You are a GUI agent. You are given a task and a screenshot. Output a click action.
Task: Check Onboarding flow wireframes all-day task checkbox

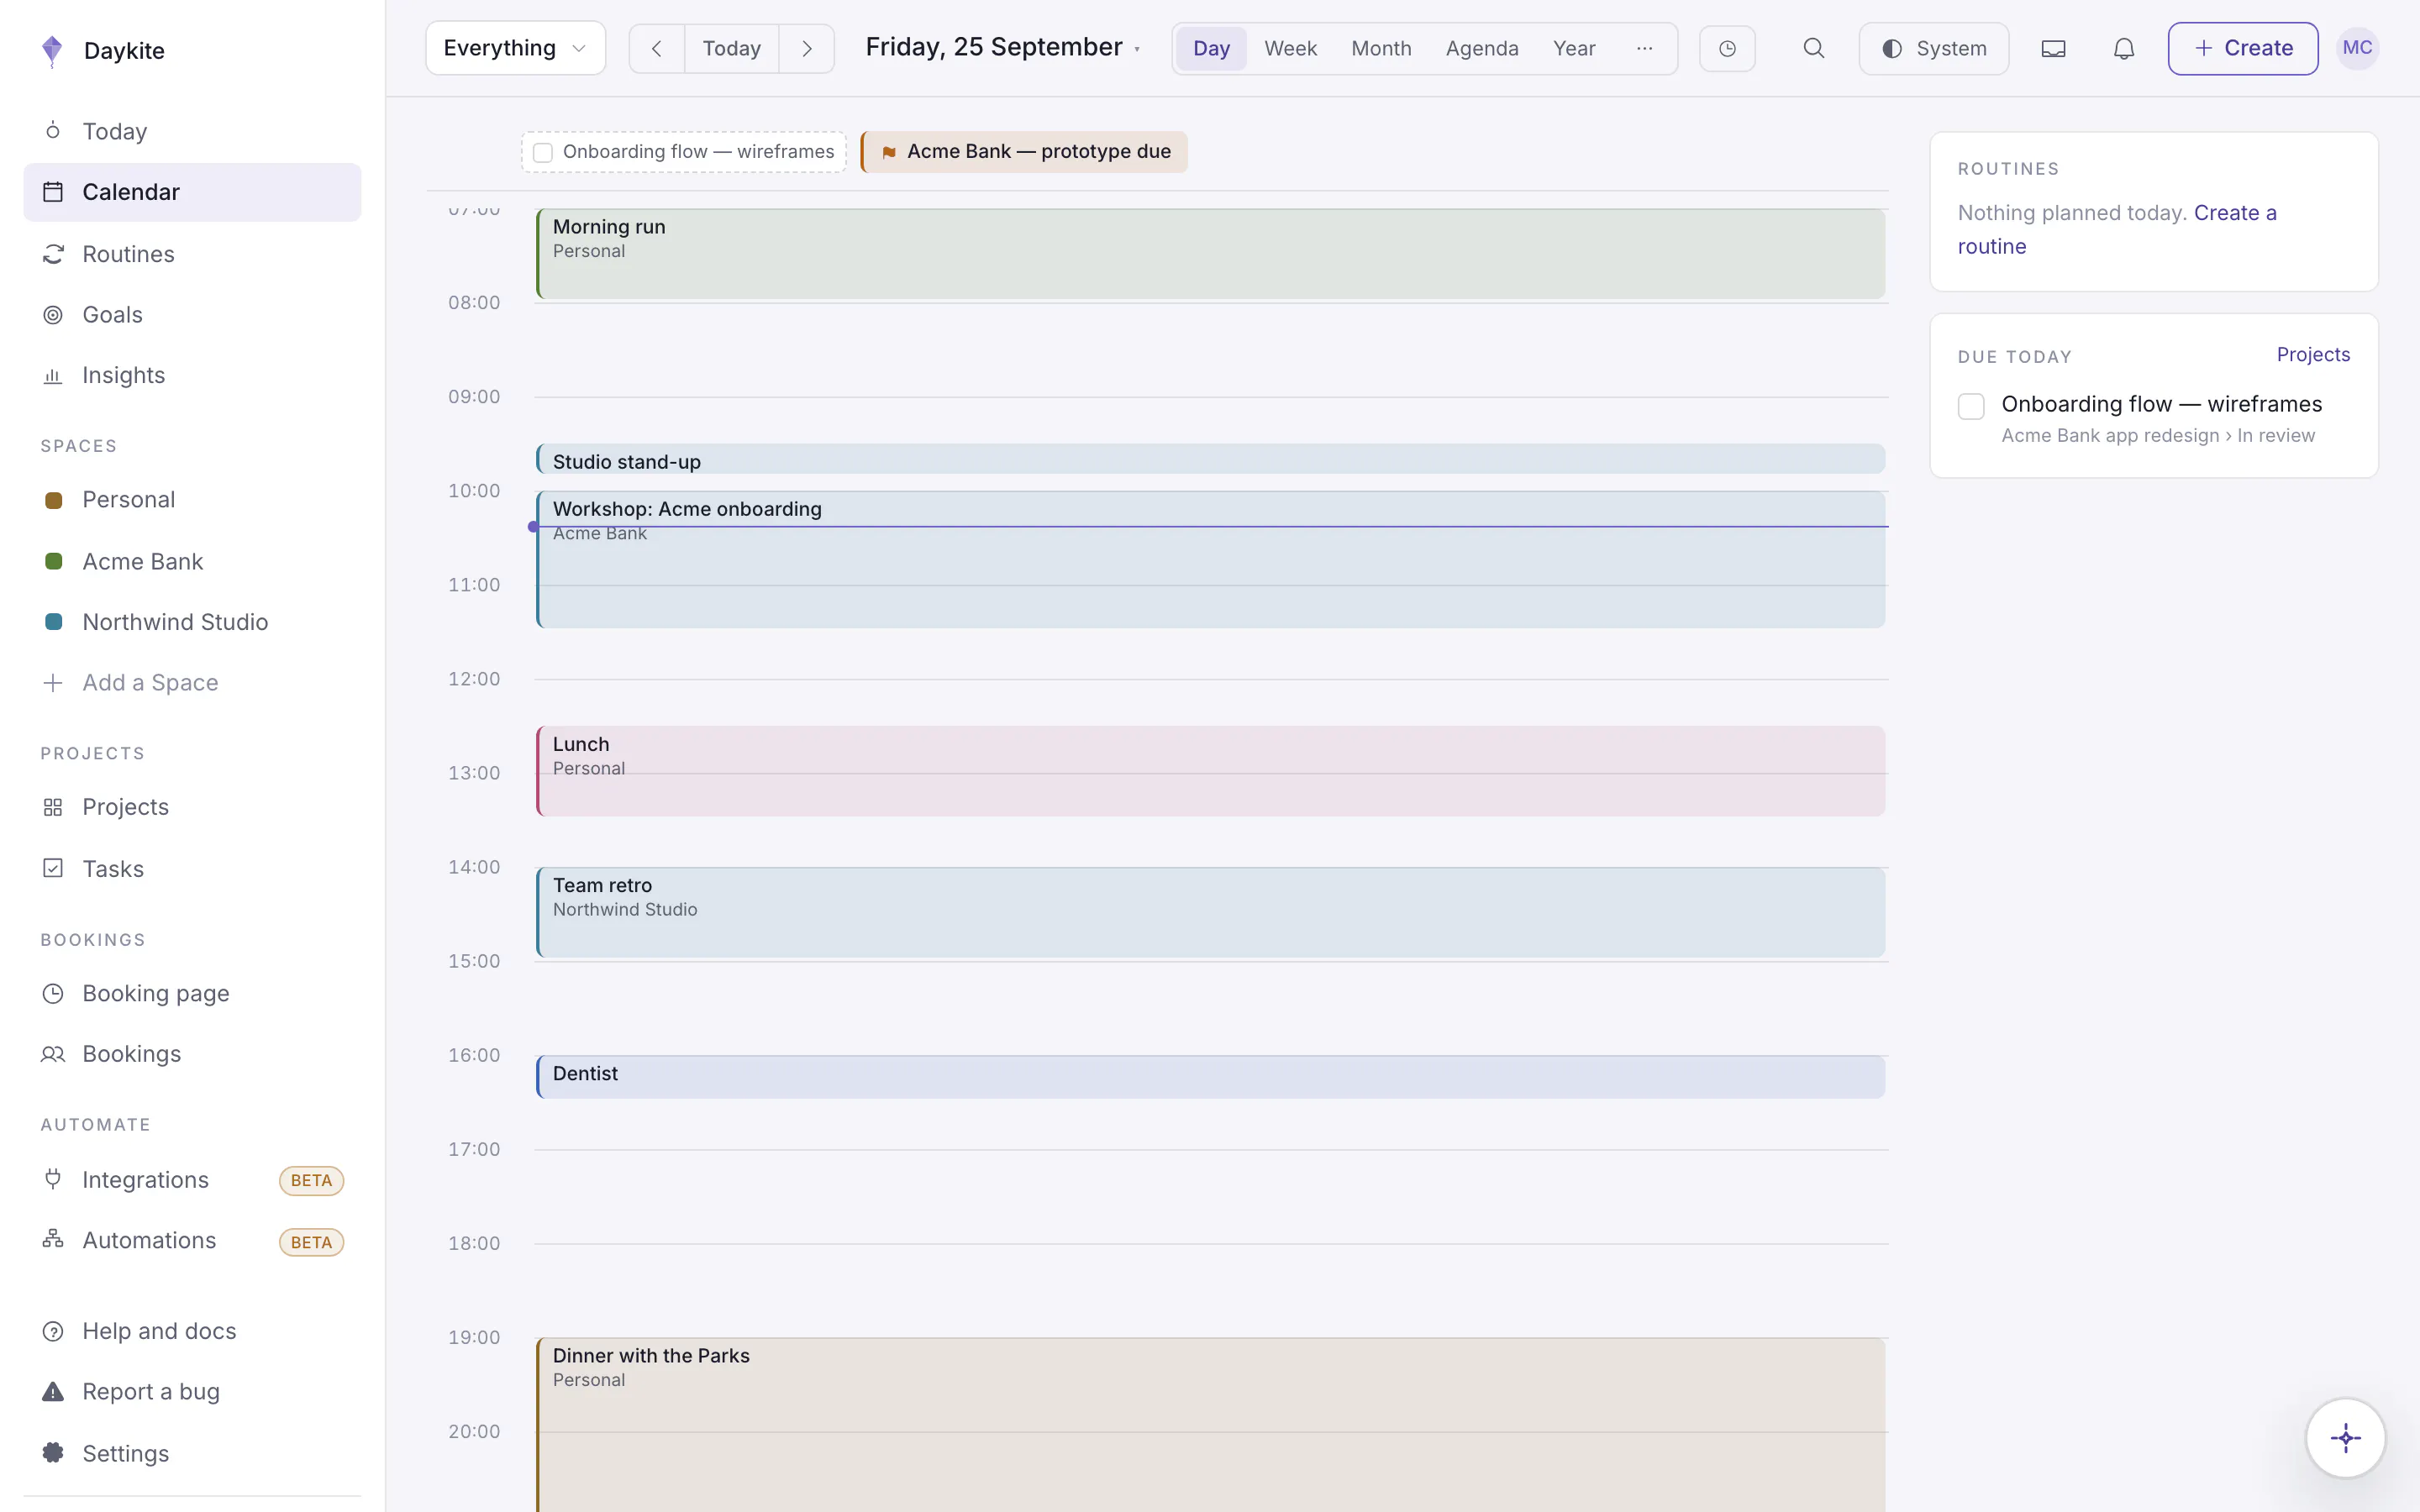point(543,152)
